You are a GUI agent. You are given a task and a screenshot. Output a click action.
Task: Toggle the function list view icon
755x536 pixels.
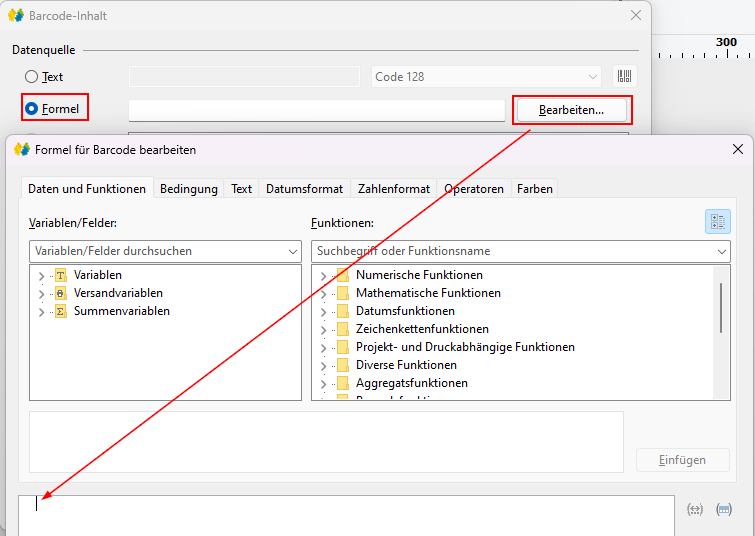point(717,222)
